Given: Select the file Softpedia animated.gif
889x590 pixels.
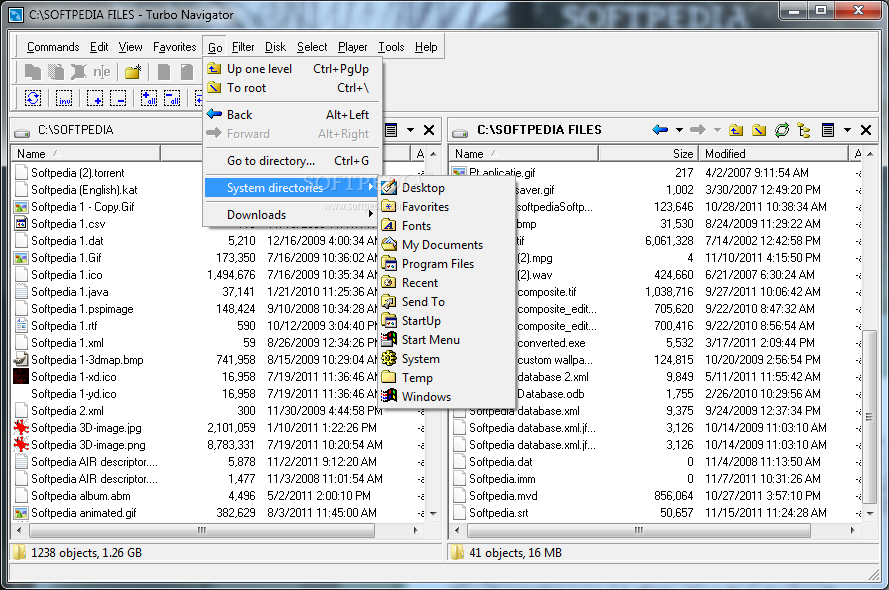Looking at the screenshot, I should [x=83, y=513].
